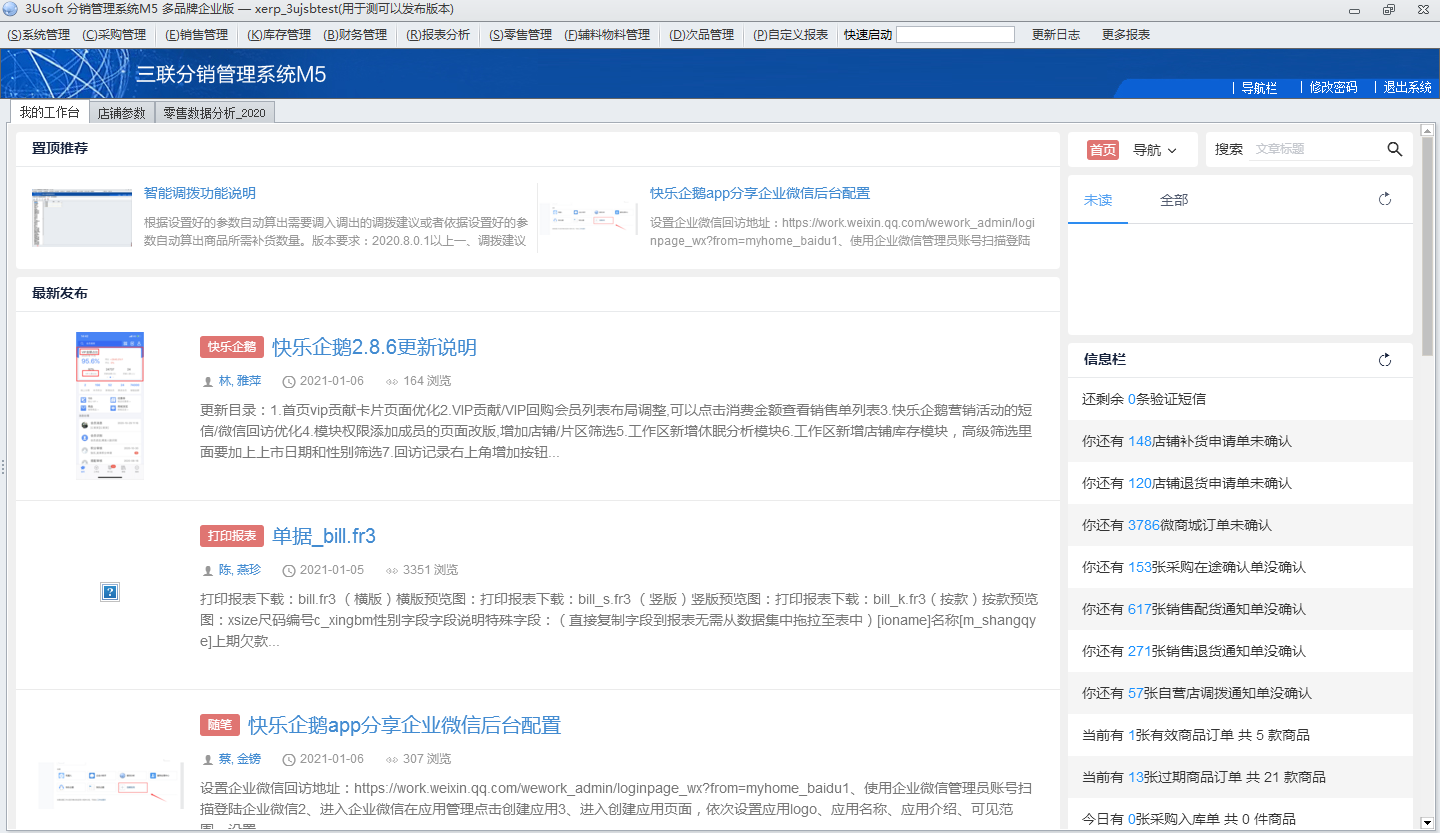Click 修改密码 in the header
This screenshot has width=1440, height=833.
(1334, 88)
